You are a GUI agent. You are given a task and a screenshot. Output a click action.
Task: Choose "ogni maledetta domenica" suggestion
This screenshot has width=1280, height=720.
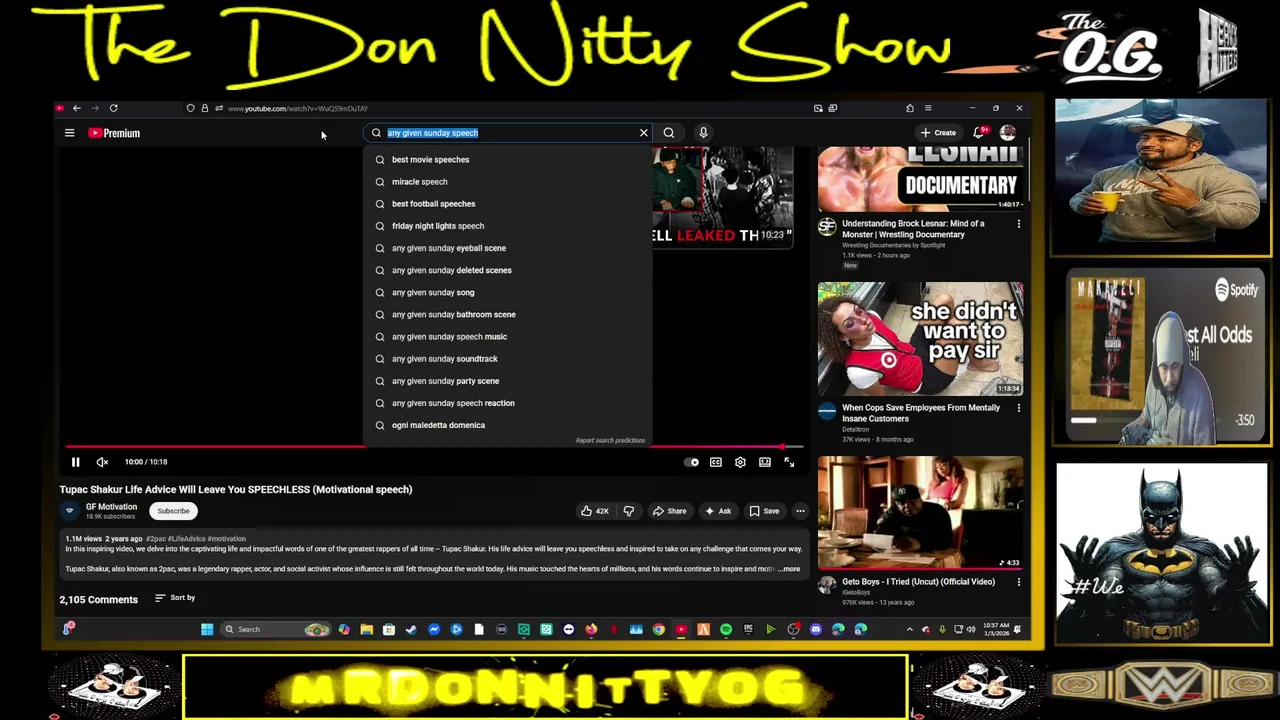coord(508,425)
